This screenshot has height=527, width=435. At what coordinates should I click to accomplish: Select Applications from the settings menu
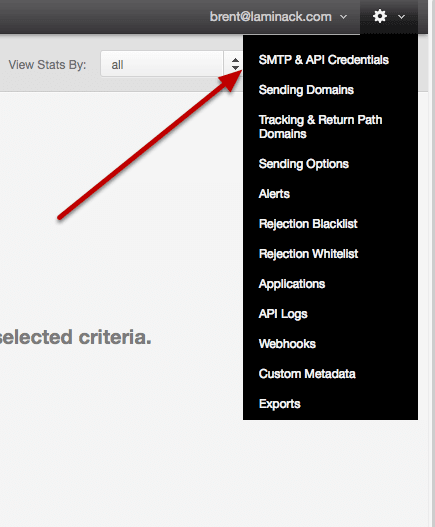point(291,284)
